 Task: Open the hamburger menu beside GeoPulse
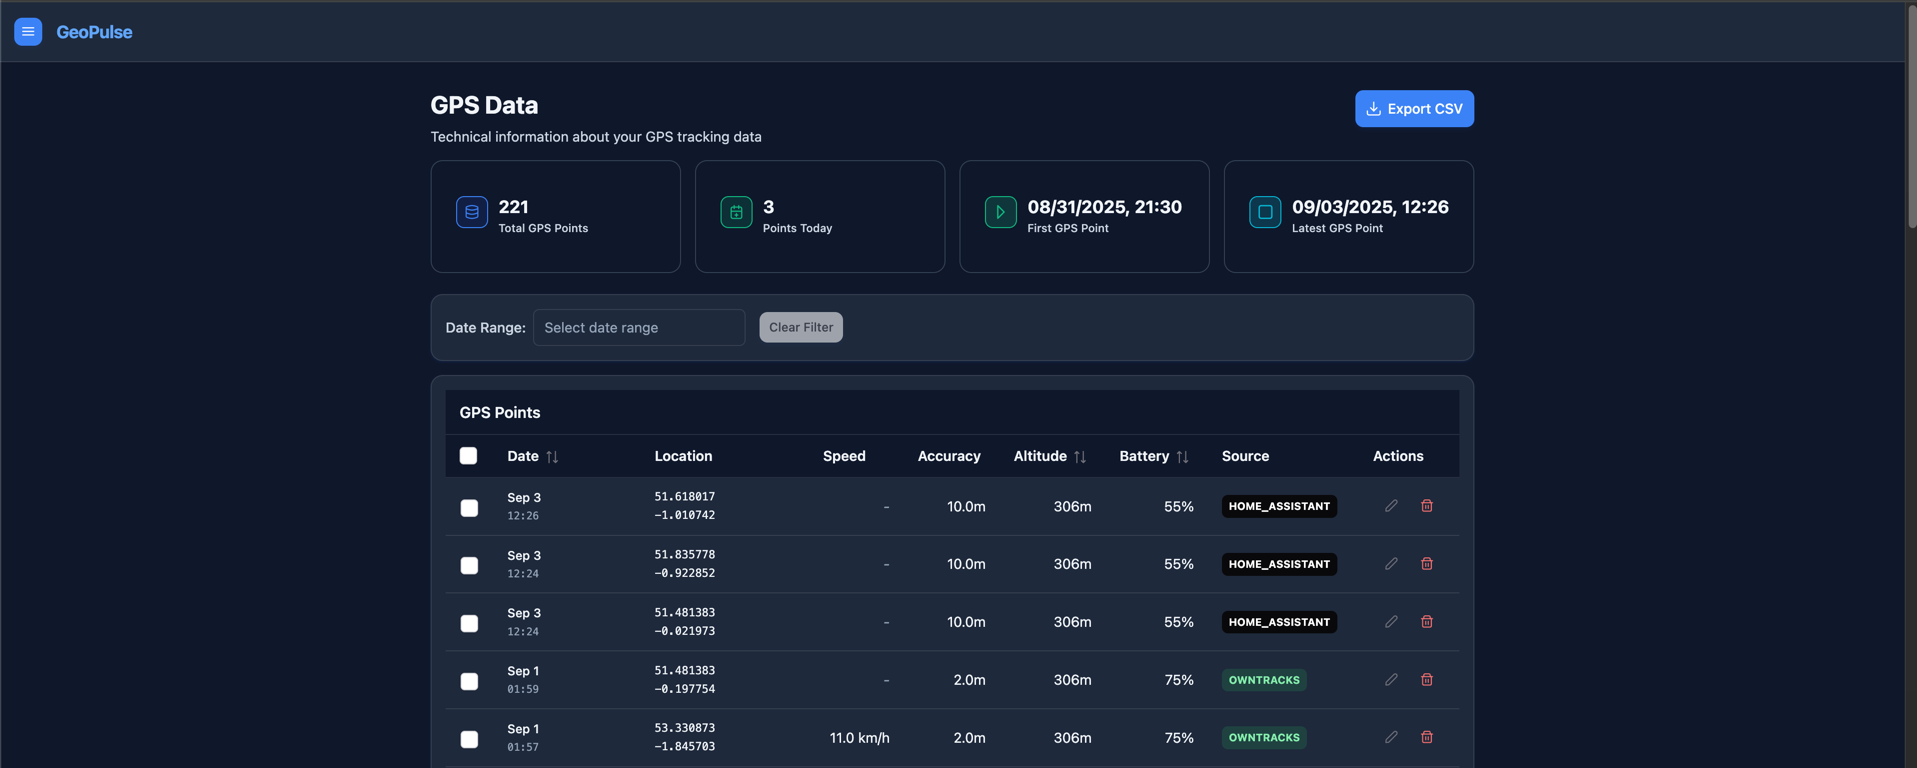point(28,32)
